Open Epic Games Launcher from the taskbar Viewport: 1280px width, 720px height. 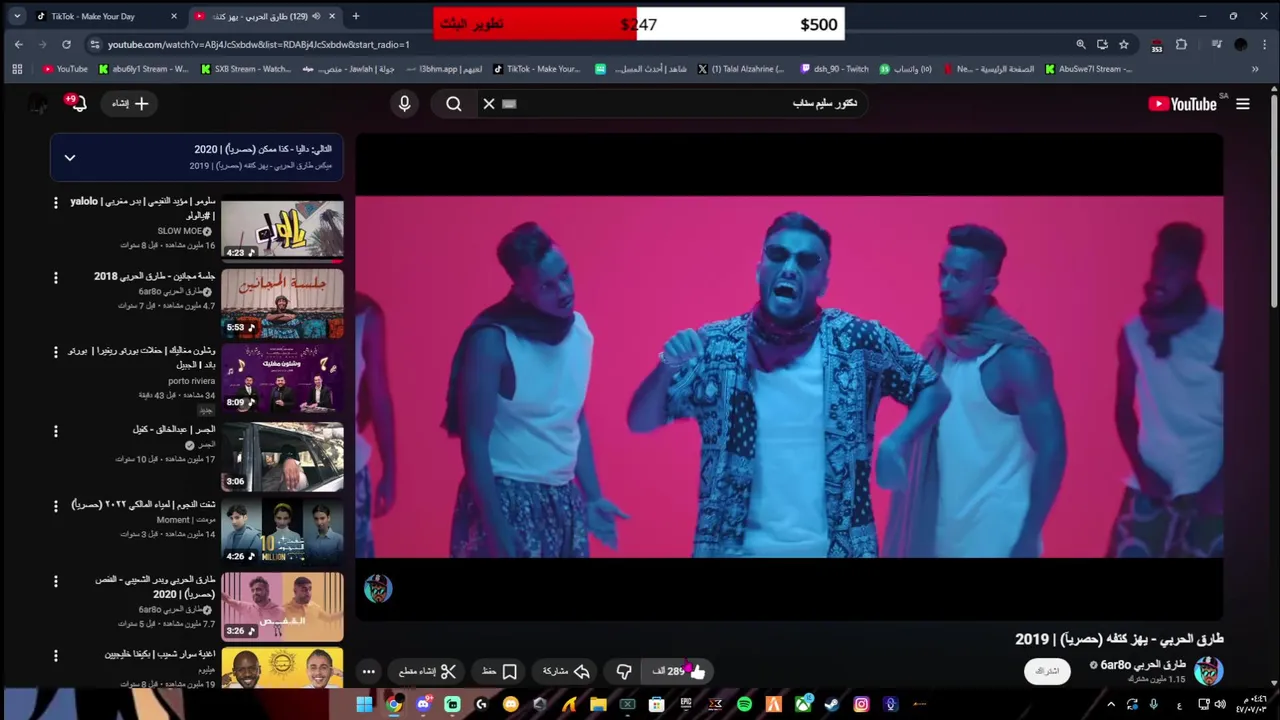pyautogui.click(x=686, y=704)
